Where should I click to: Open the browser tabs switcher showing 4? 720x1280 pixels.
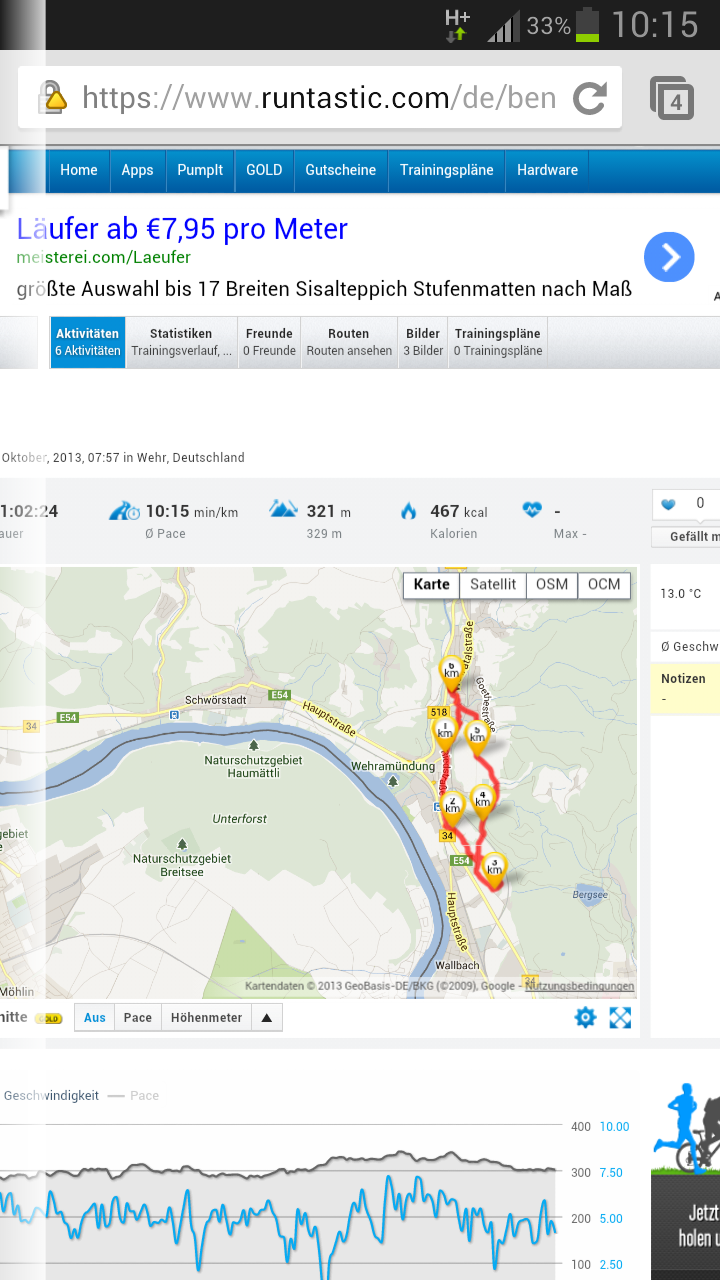pyautogui.click(x=672, y=99)
